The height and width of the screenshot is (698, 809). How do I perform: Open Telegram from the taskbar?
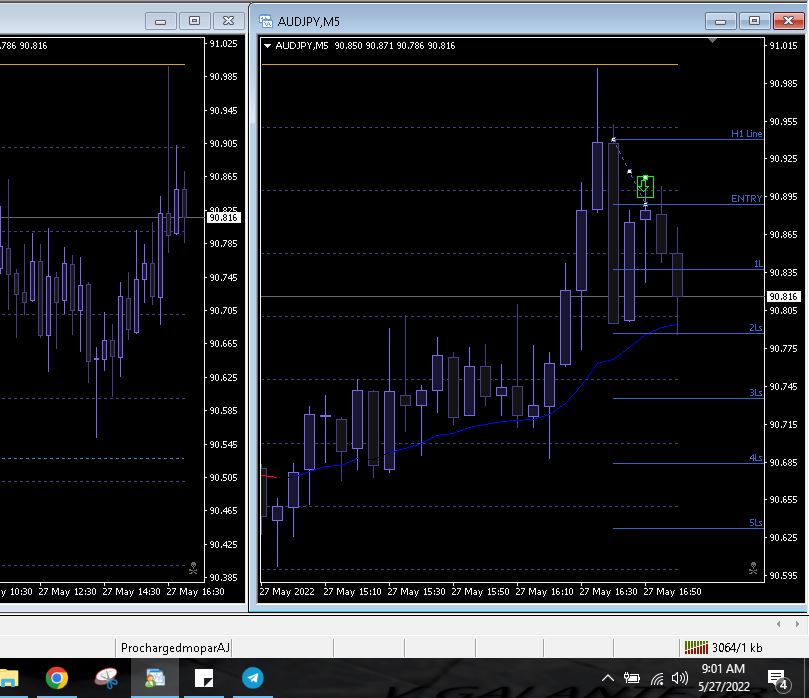253,679
